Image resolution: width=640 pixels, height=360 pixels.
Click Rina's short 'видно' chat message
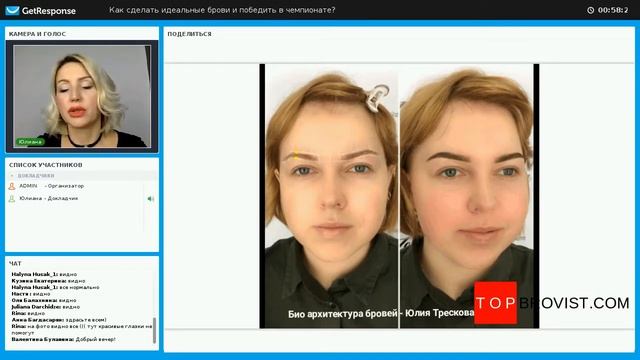pos(28,313)
